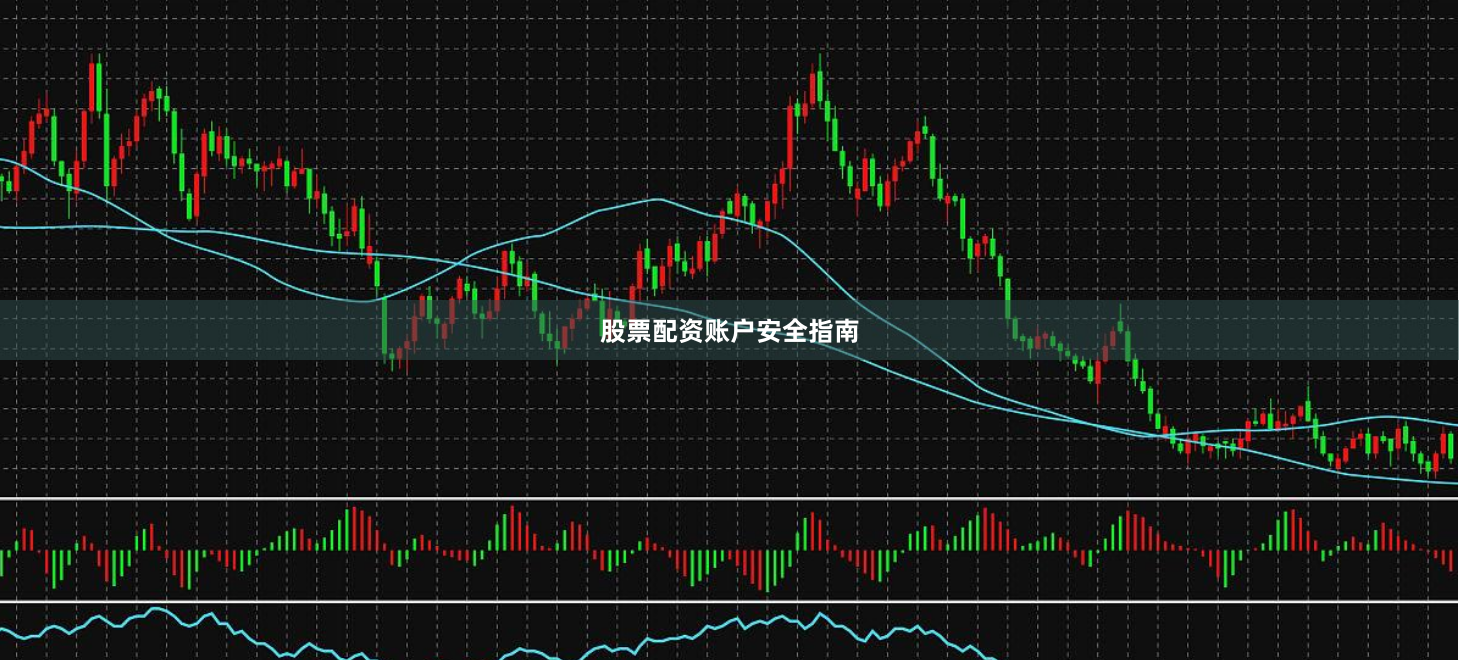This screenshot has height=660, width=1459.
Task: Click the tallest green histogram bar in the left cluster
Action: point(347,528)
